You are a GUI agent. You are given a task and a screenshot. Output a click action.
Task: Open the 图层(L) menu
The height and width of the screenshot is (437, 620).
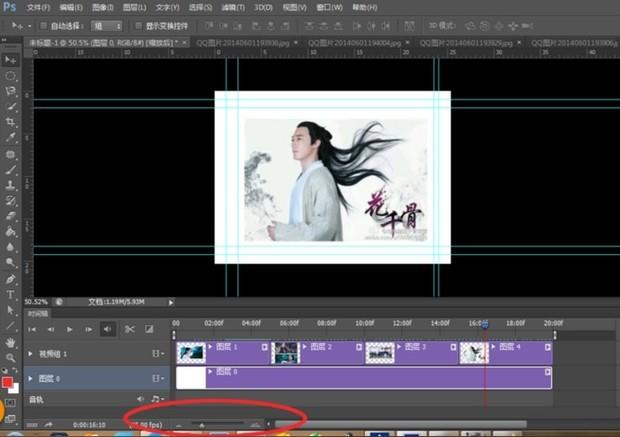(x=134, y=8)
